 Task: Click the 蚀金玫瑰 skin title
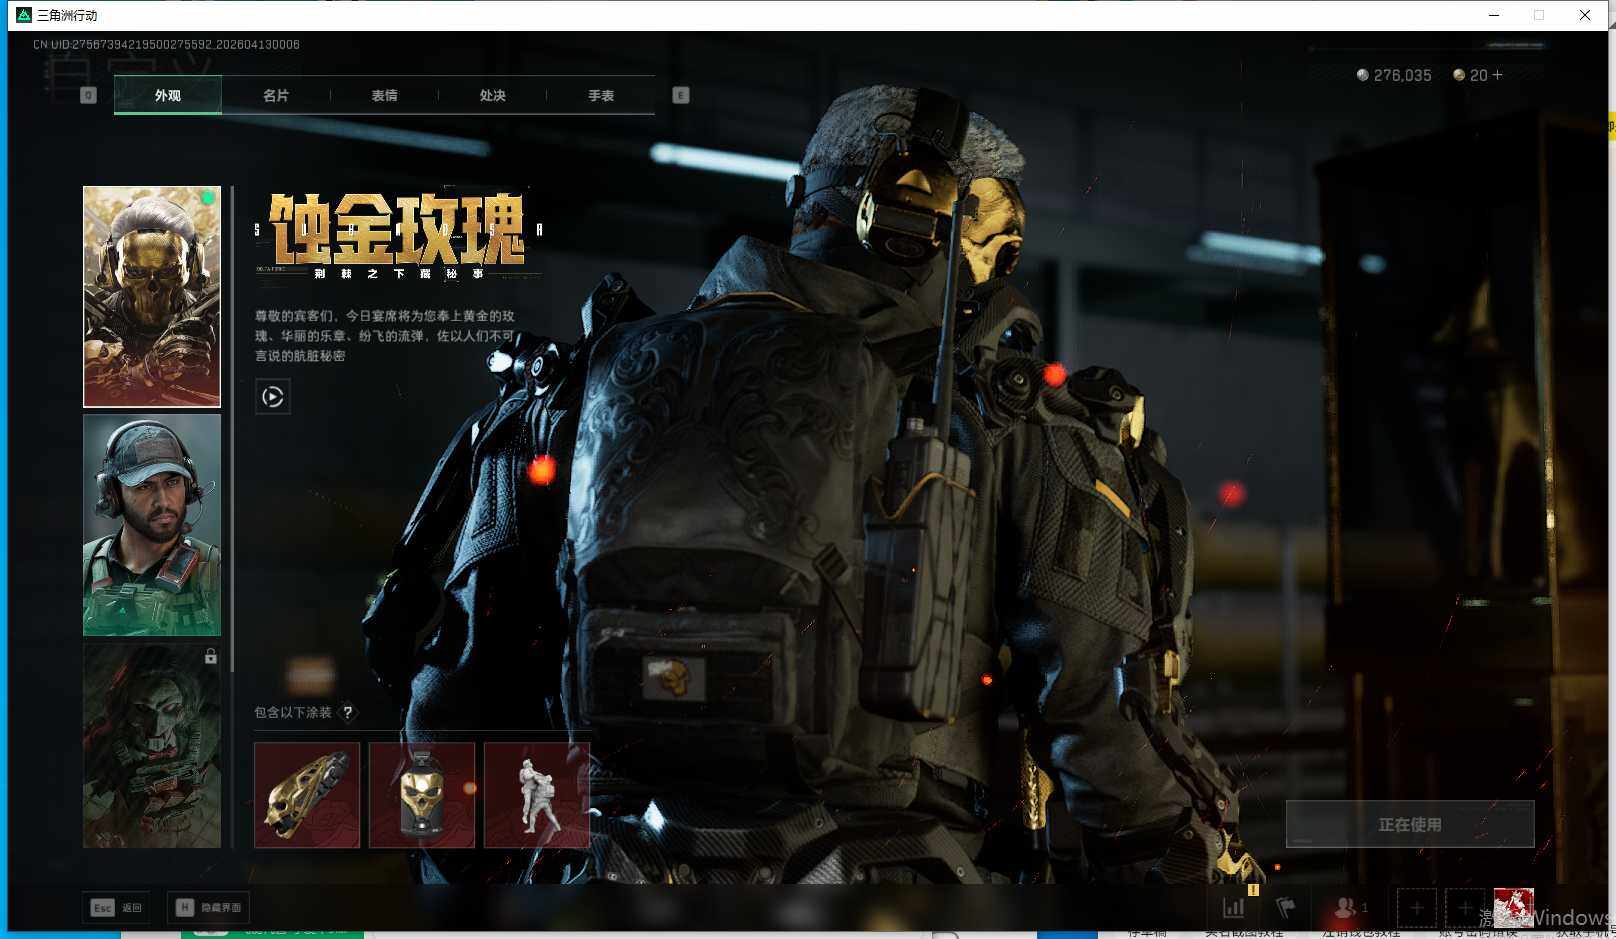pyautogui.click(x=398, y=228)
